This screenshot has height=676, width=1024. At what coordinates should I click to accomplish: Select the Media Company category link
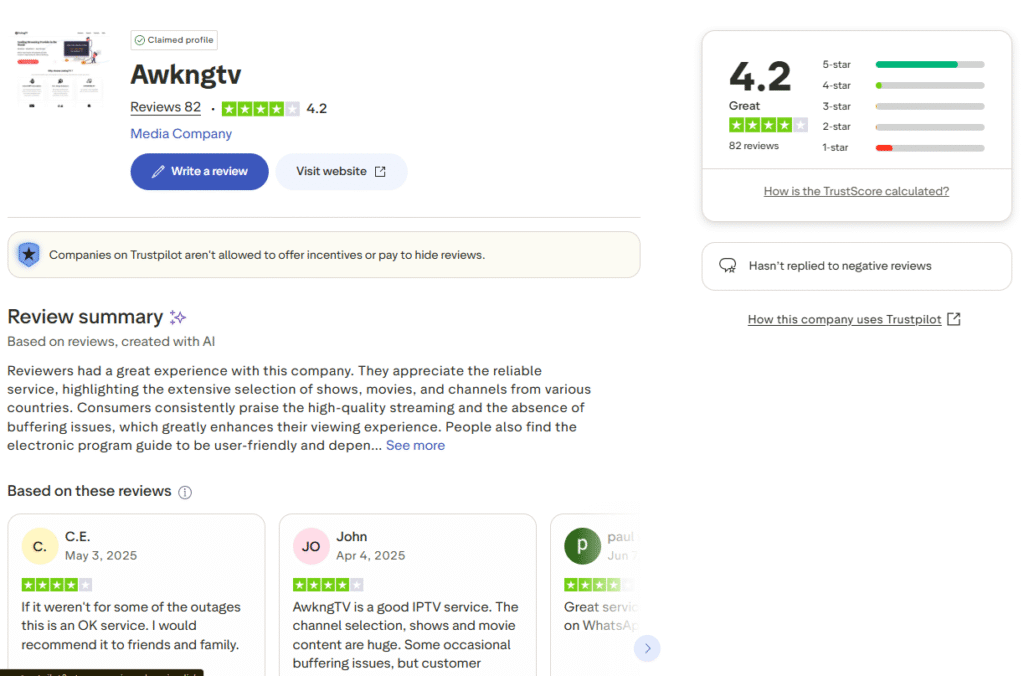pos(181,133)
